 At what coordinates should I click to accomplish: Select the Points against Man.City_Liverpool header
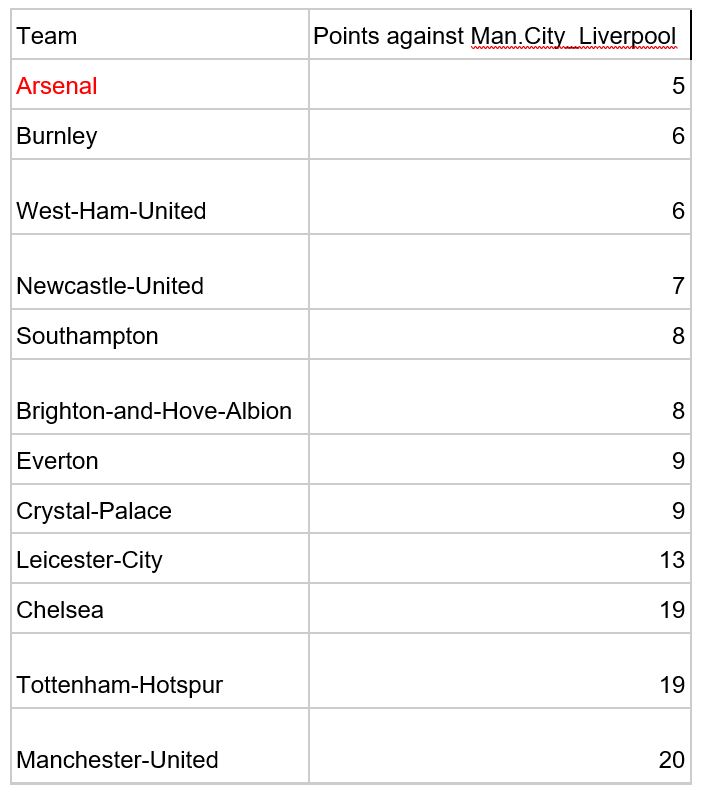pos(500,34)
